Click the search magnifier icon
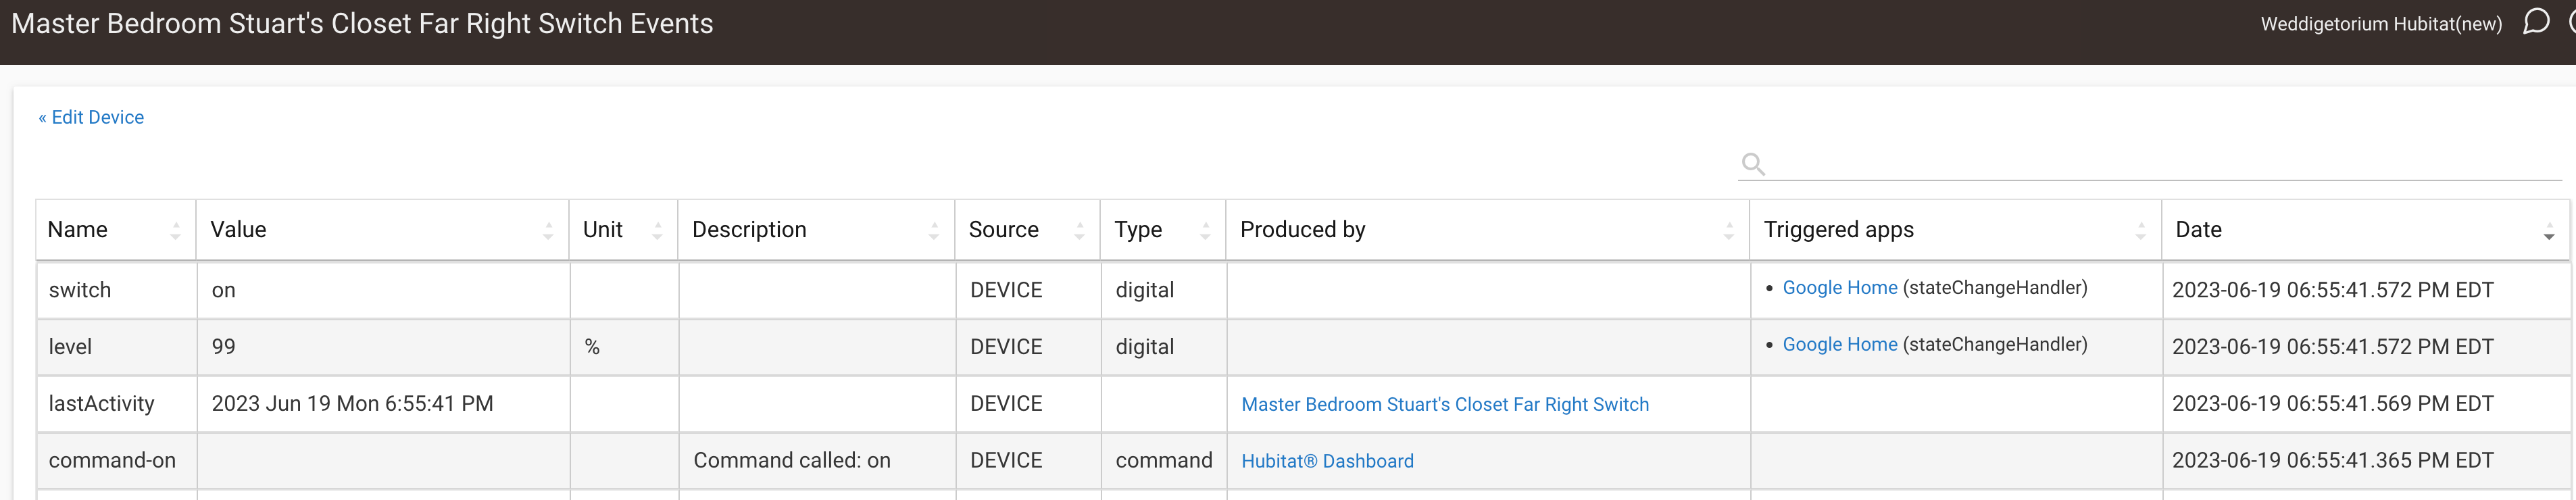The width and height of the screenshot is (2576, 500). [1752, 164]
